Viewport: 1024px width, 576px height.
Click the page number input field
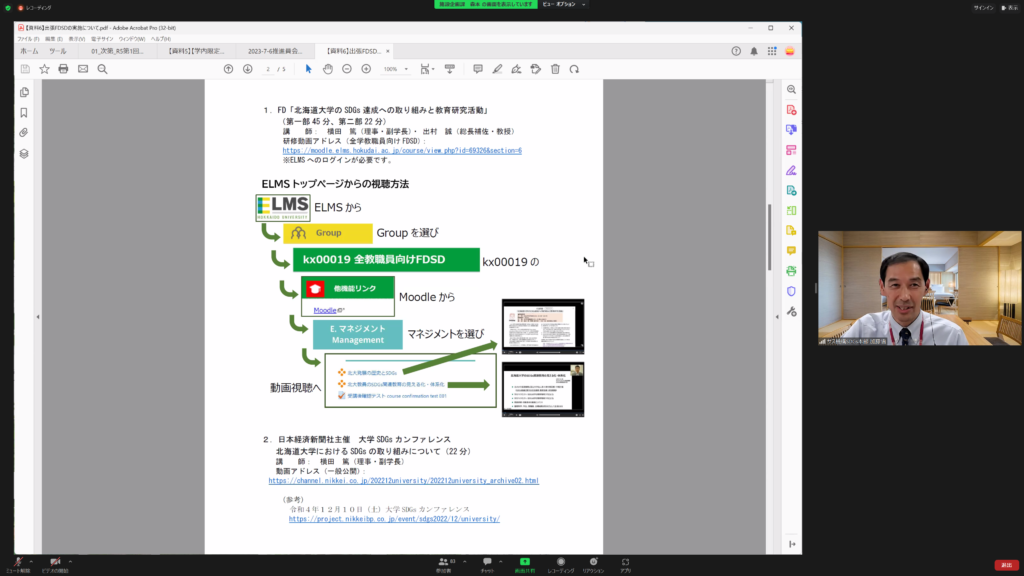coord(269,69)
